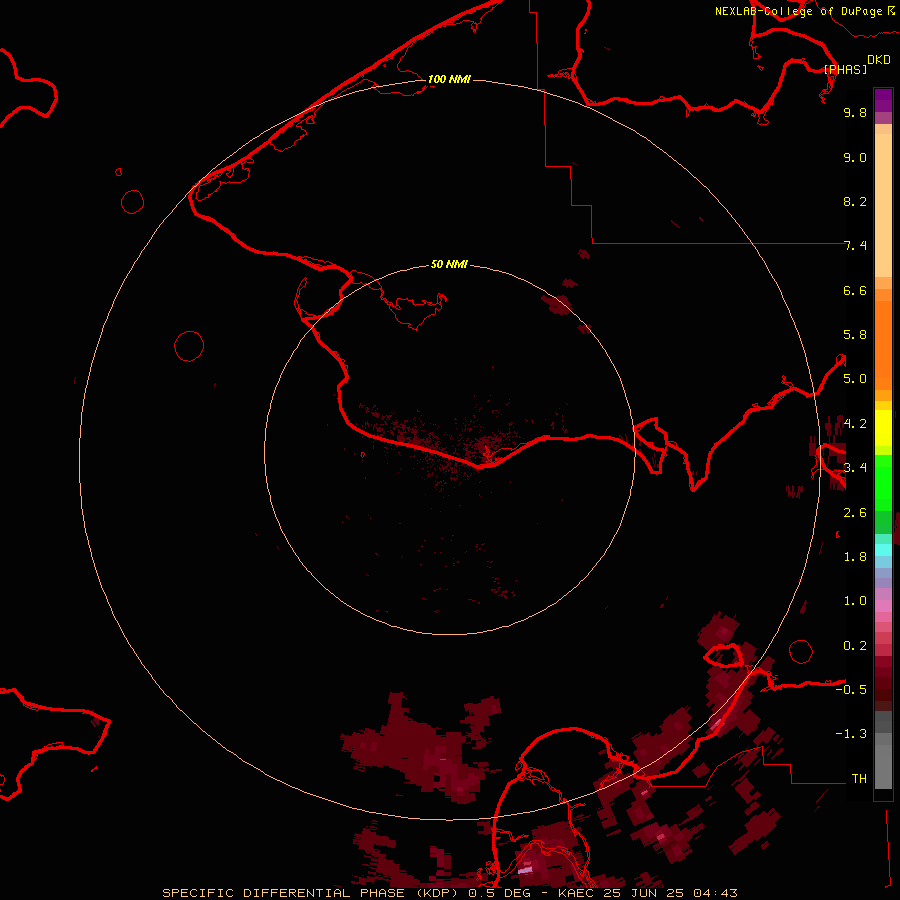This screenshot has height=900, width=900.
Task: Pick the purple band atop the color scale
Action: [883, 100]
